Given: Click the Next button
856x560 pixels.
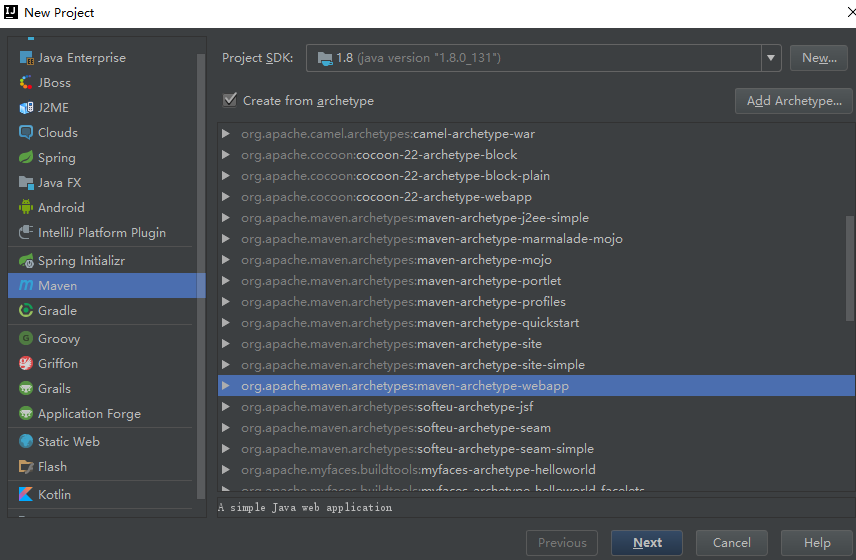Looking at the screenshot, I should [647, 543].
